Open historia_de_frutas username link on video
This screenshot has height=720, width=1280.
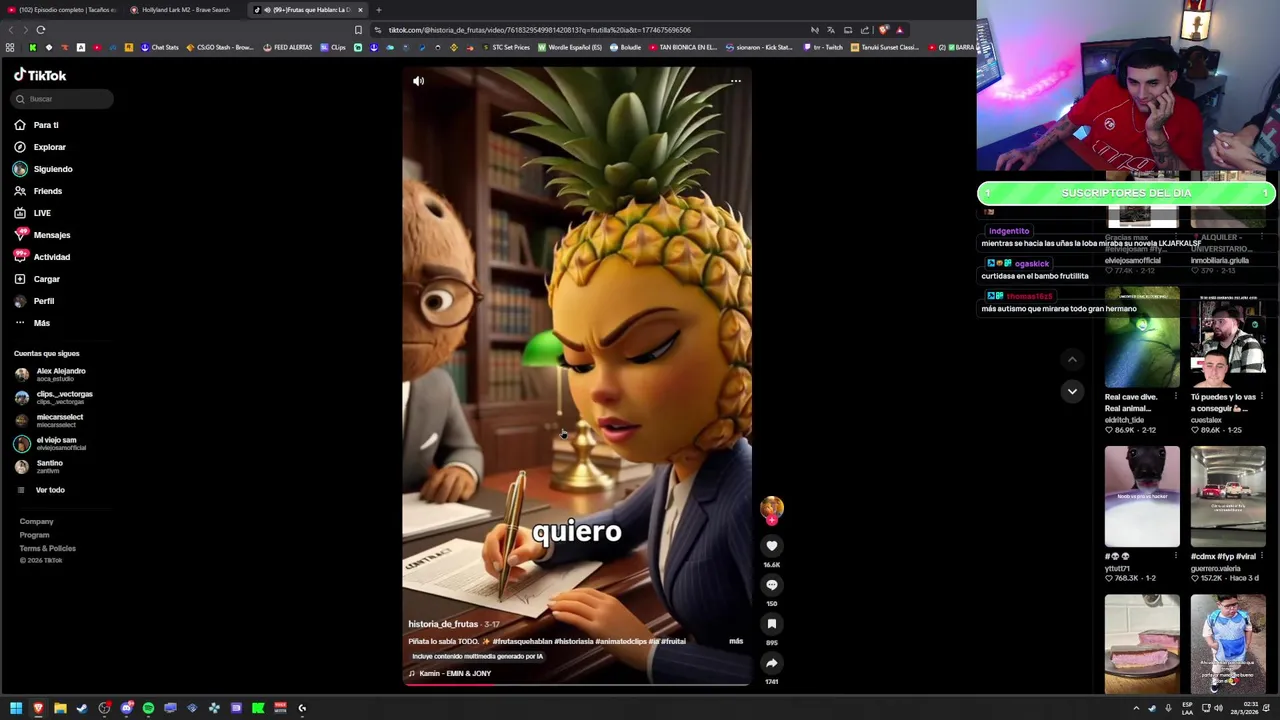[x=443, y=624]
